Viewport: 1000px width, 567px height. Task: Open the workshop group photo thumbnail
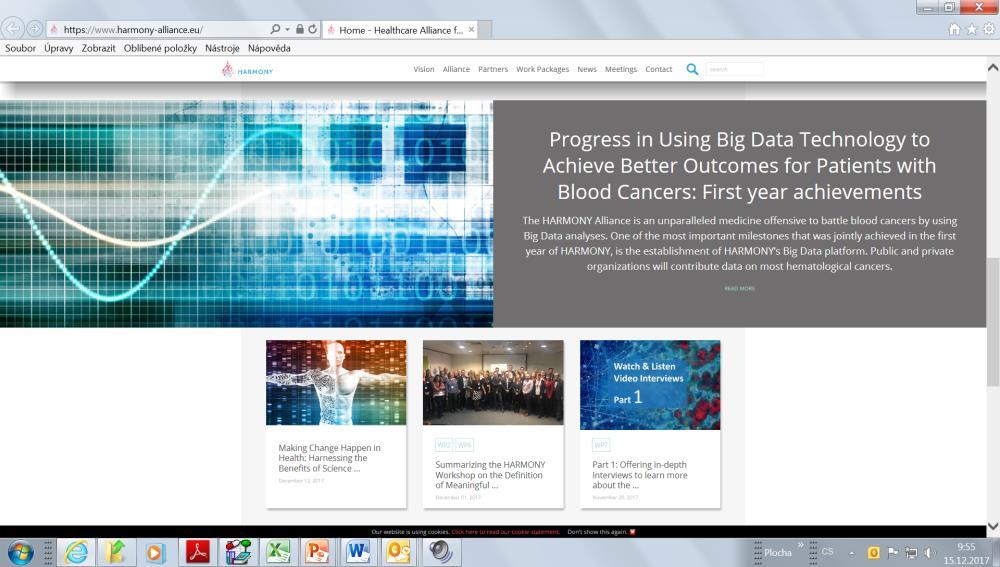point(493,382)
